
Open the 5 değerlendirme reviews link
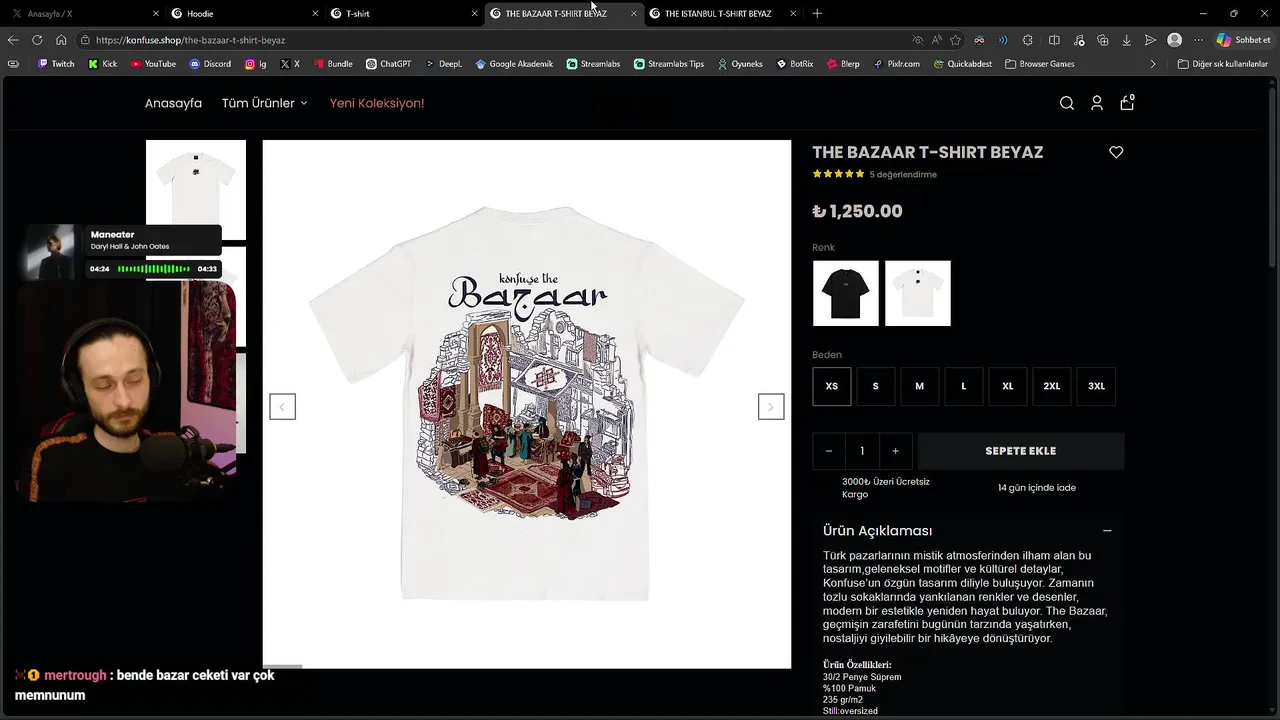(903, 174)
